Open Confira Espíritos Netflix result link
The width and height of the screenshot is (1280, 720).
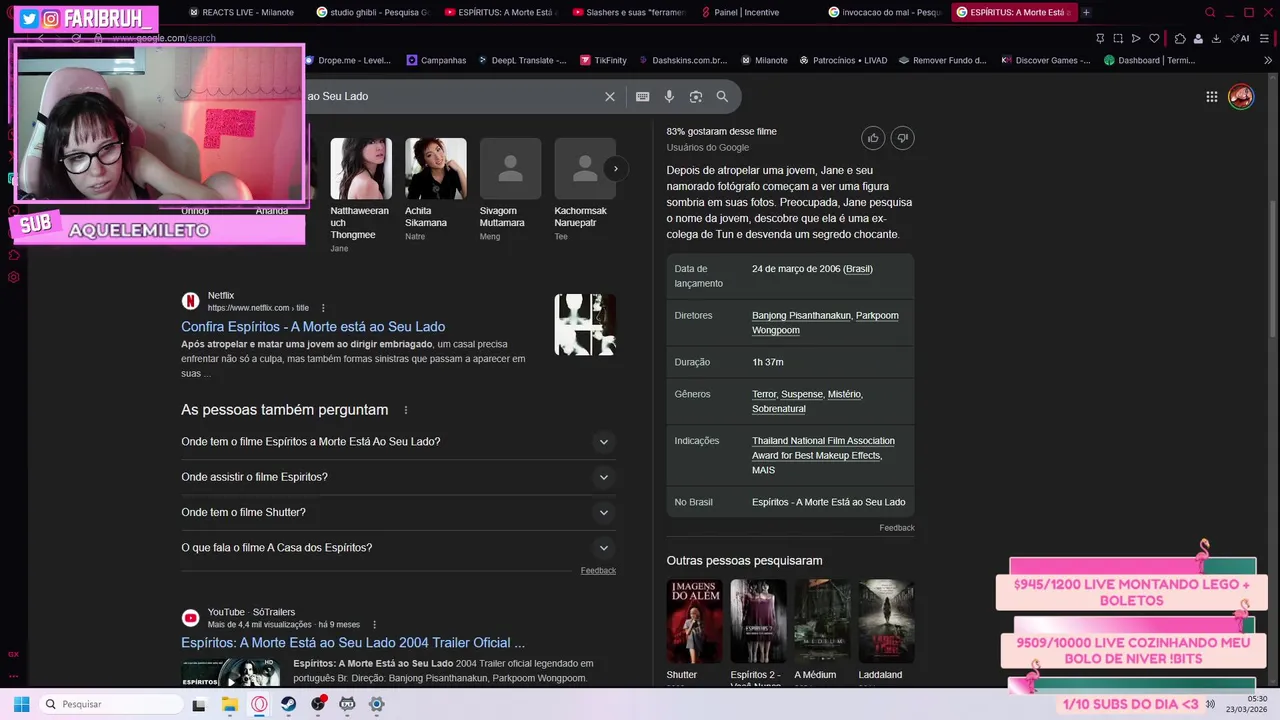tap(313, 327)
